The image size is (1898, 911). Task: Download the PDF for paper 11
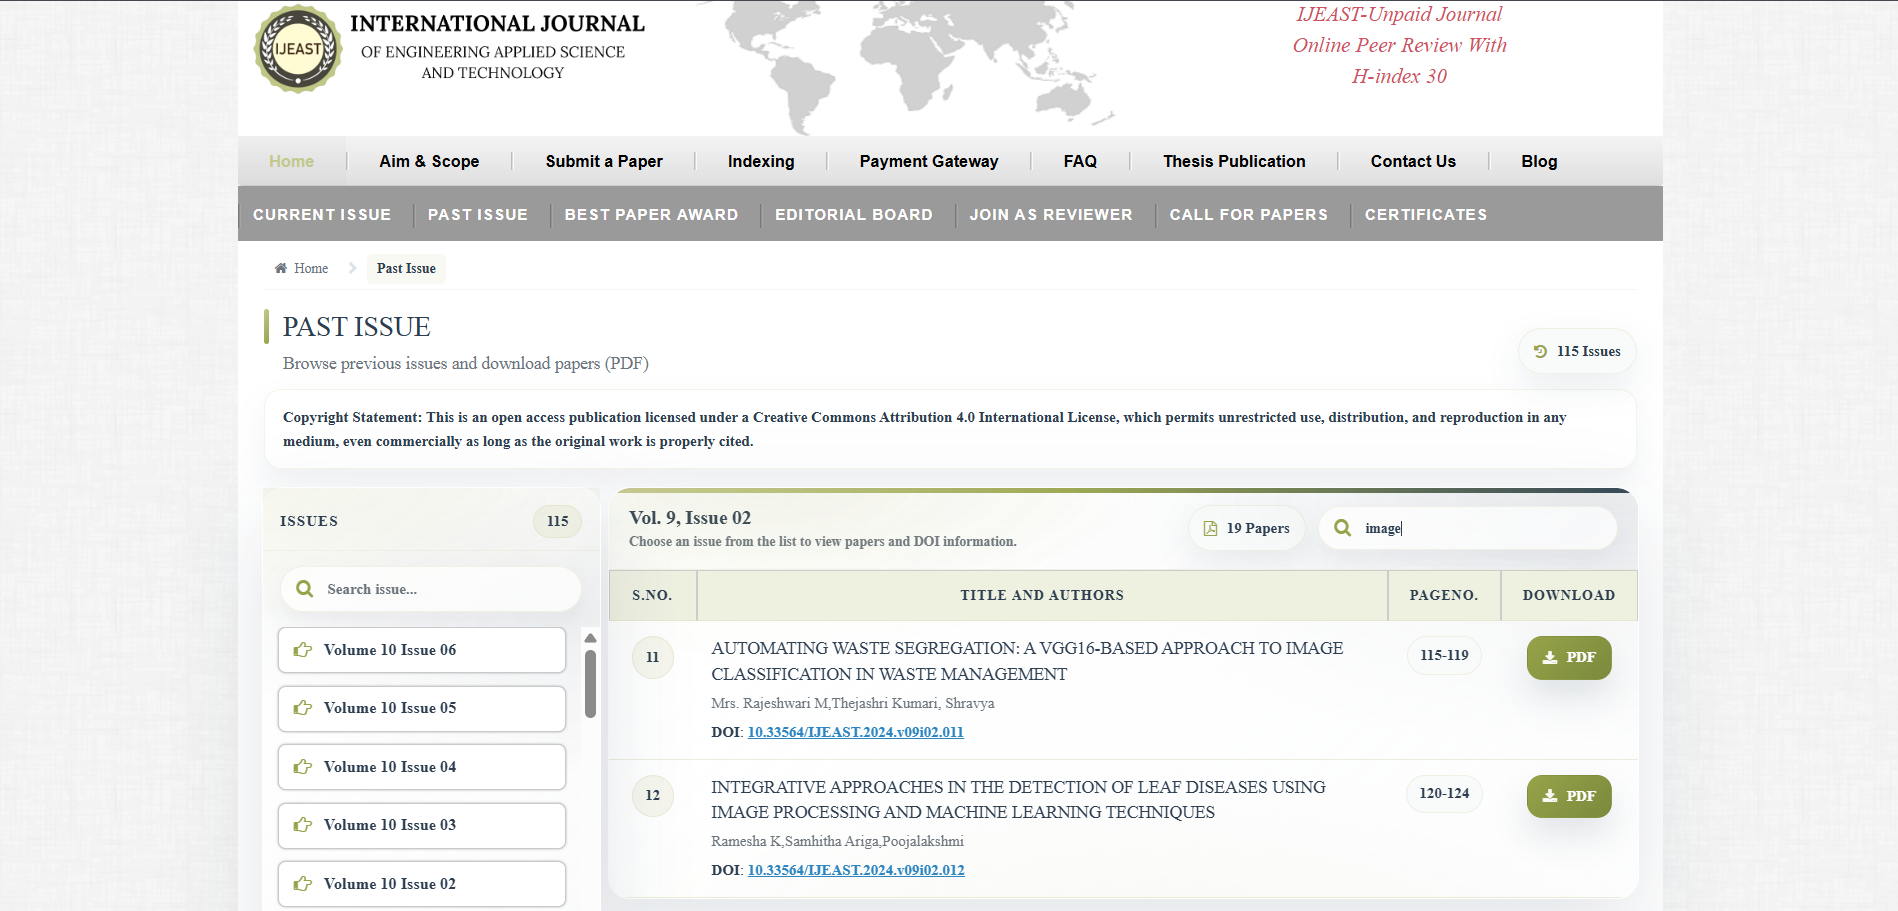click(x=1568, y=657)
